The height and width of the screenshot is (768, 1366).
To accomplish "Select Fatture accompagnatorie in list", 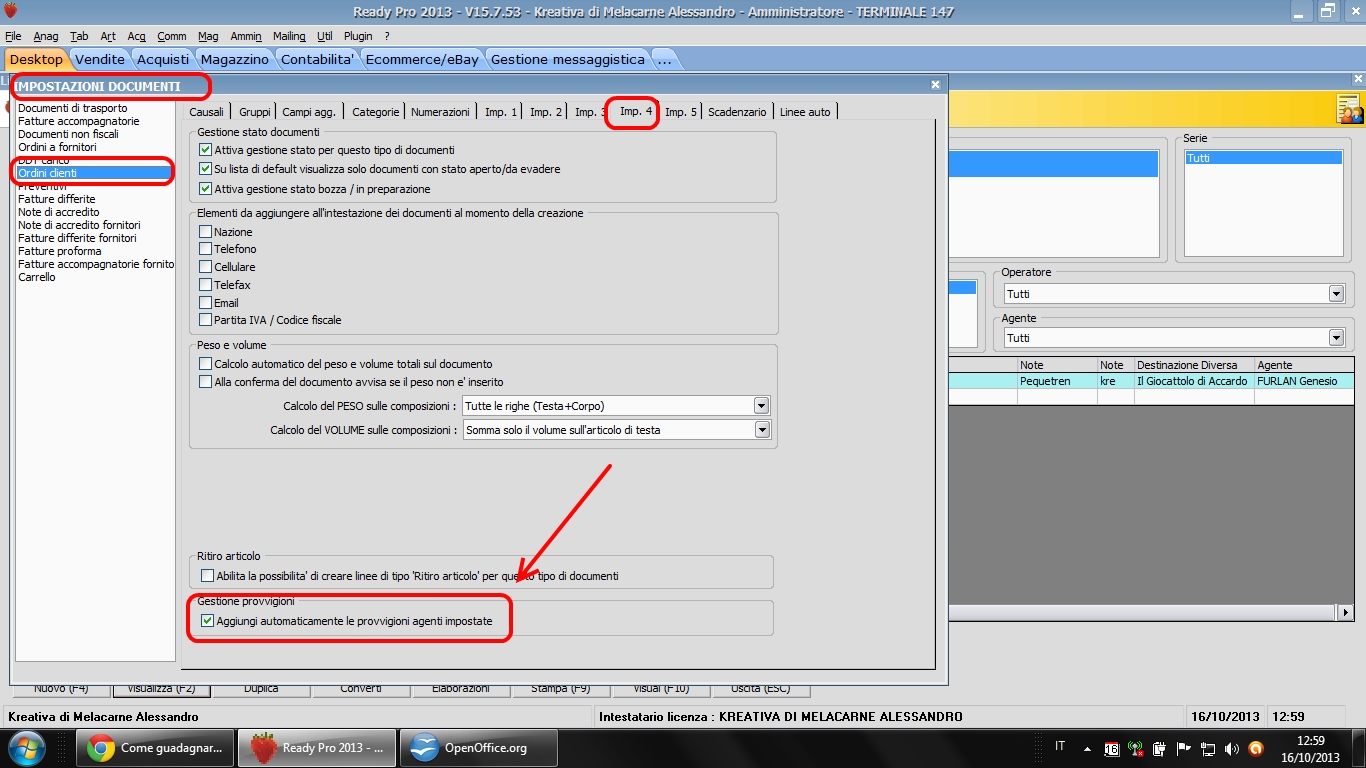I will point(79,121).
